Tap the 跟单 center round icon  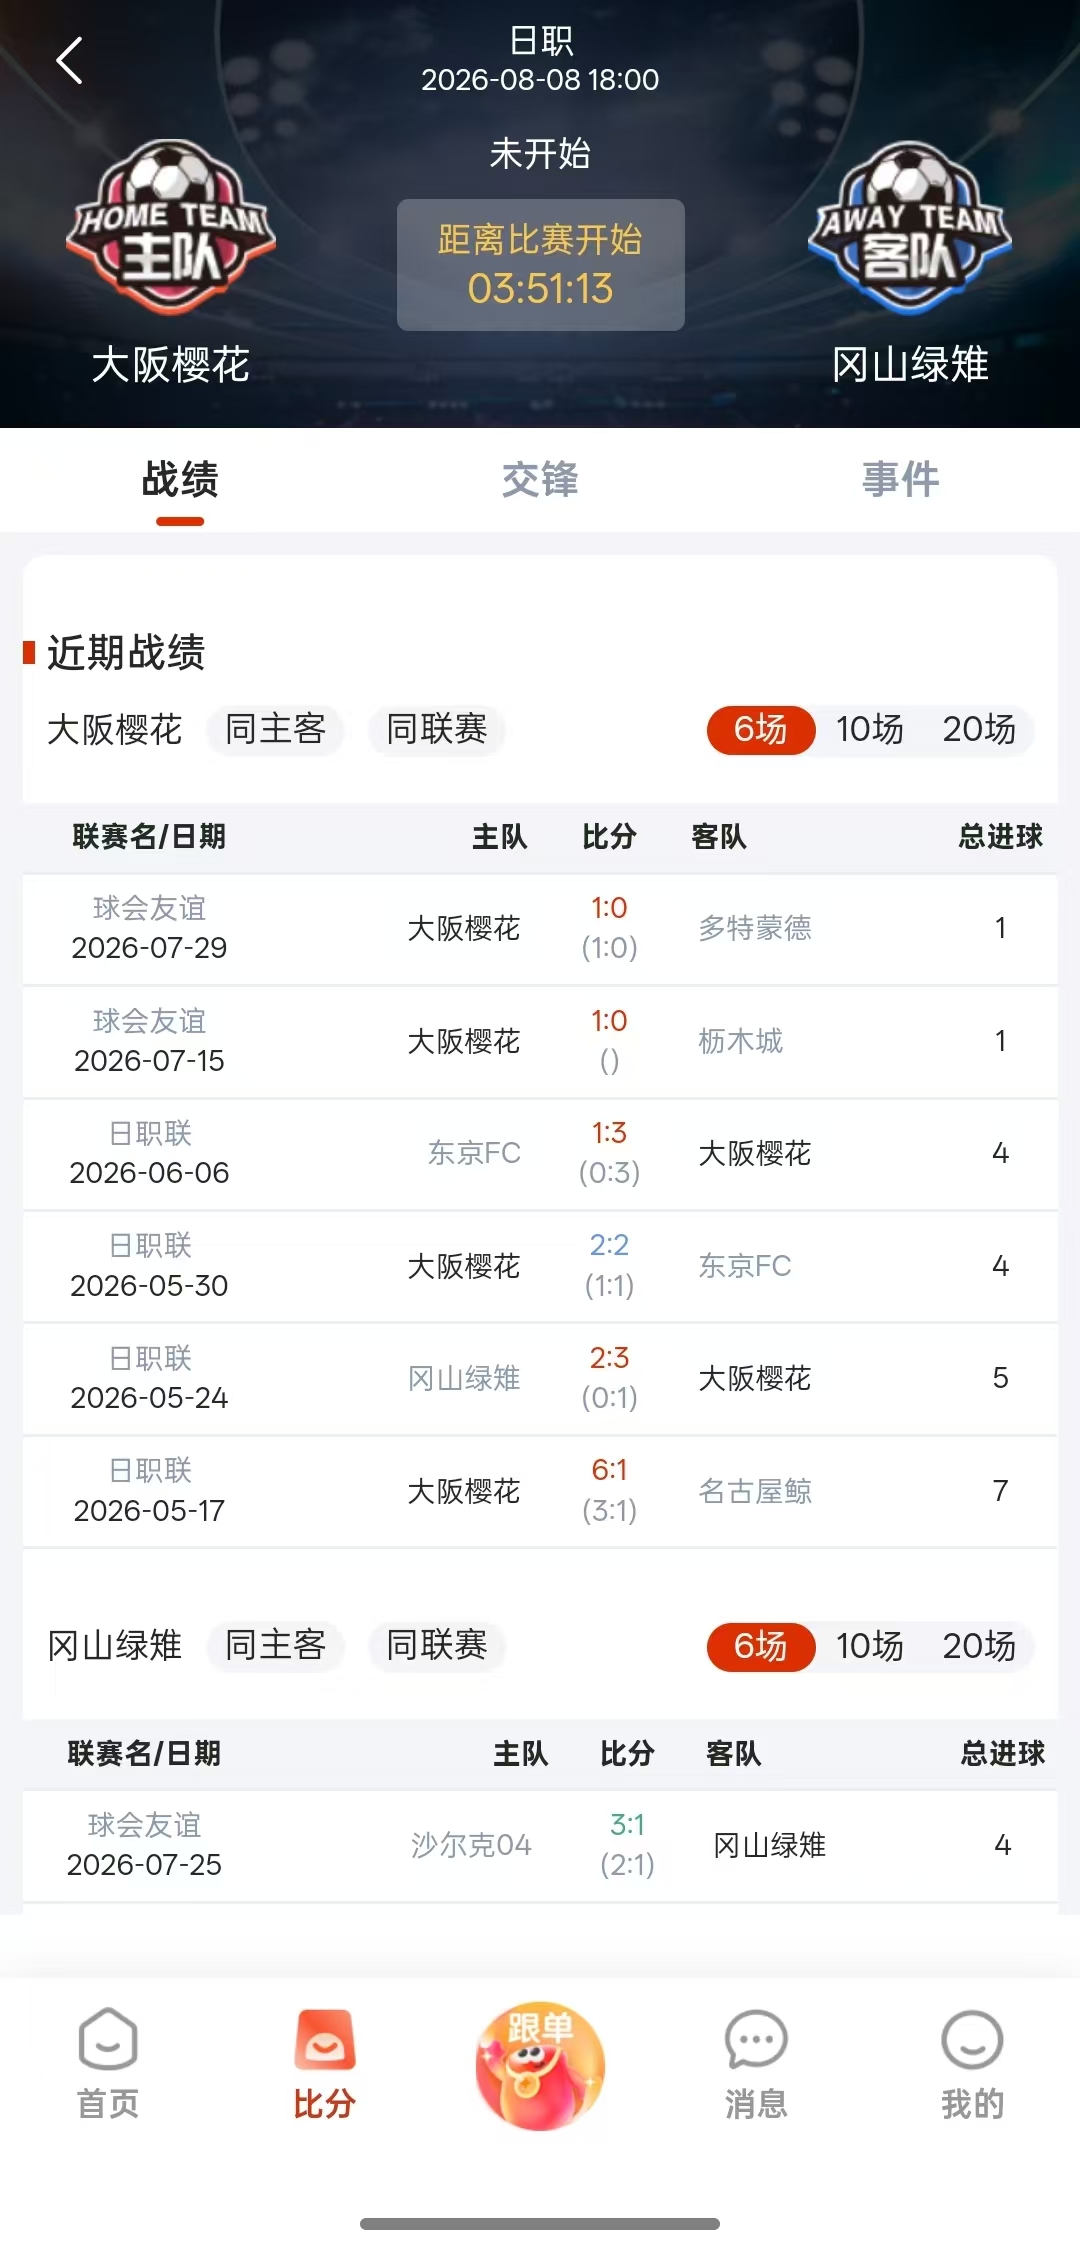(x=540, y=2065)
